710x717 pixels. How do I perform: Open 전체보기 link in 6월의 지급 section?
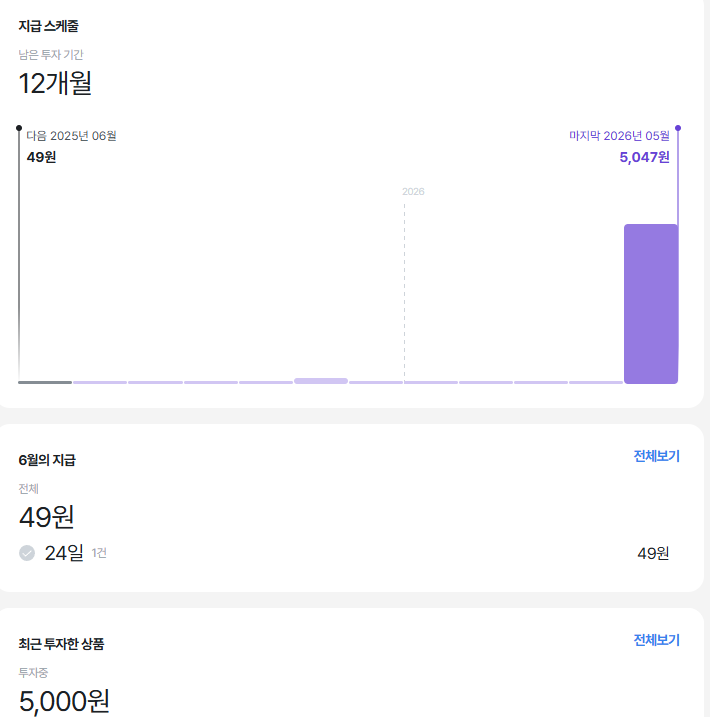657,456
